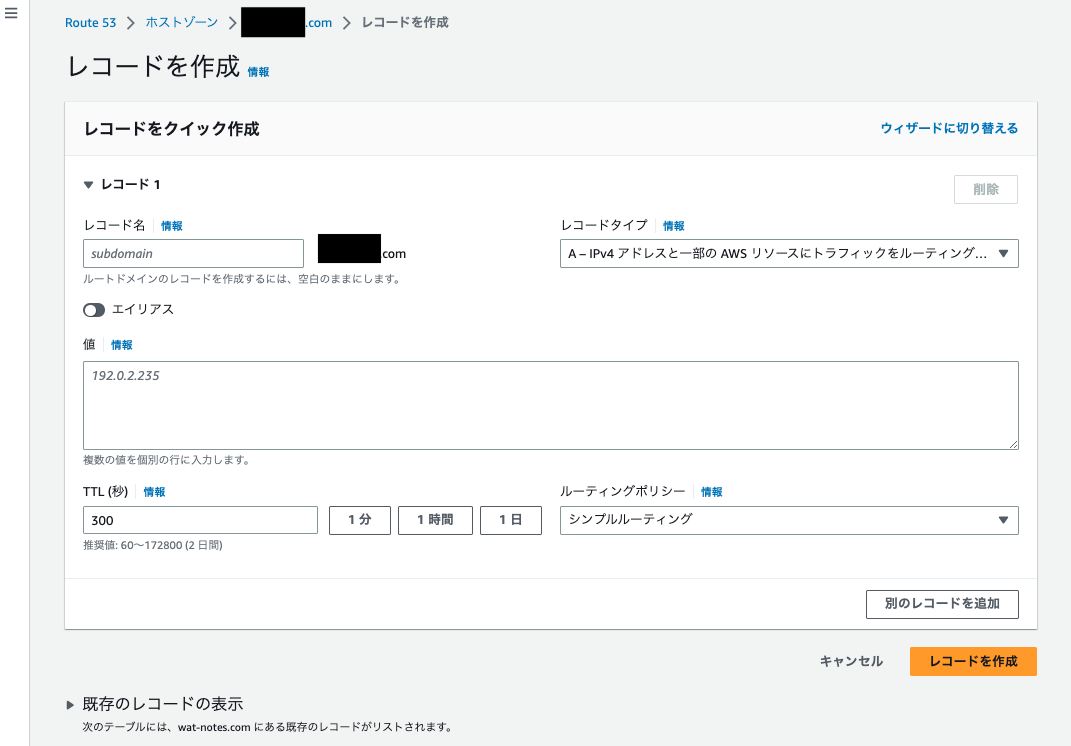Open the ルーティングポリシー routing policy dropdown
This screenshot has height=746, width=1071.
pos(788,520)
